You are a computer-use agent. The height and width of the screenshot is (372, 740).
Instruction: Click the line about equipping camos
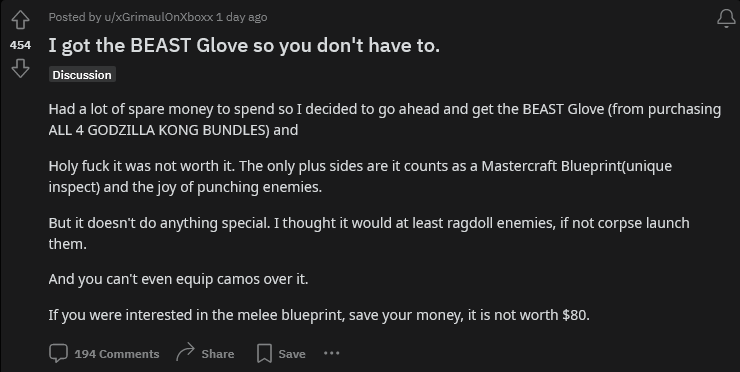[178, 279]
